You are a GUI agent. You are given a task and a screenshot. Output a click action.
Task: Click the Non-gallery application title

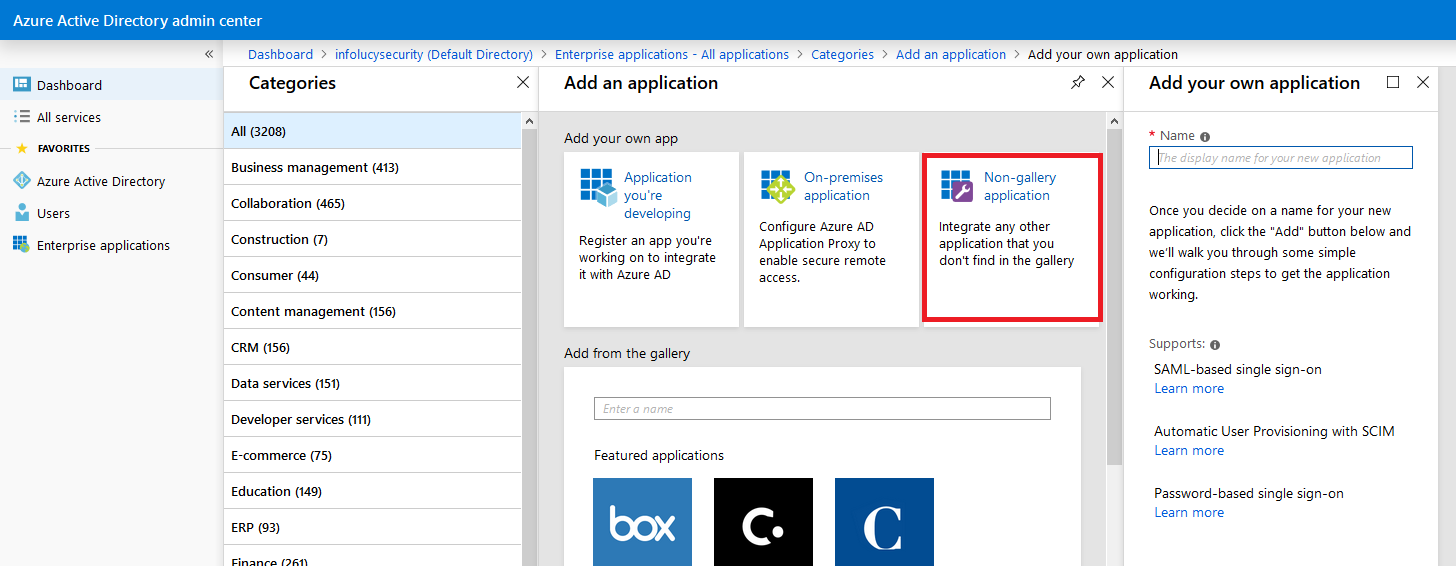point(1020,186)
